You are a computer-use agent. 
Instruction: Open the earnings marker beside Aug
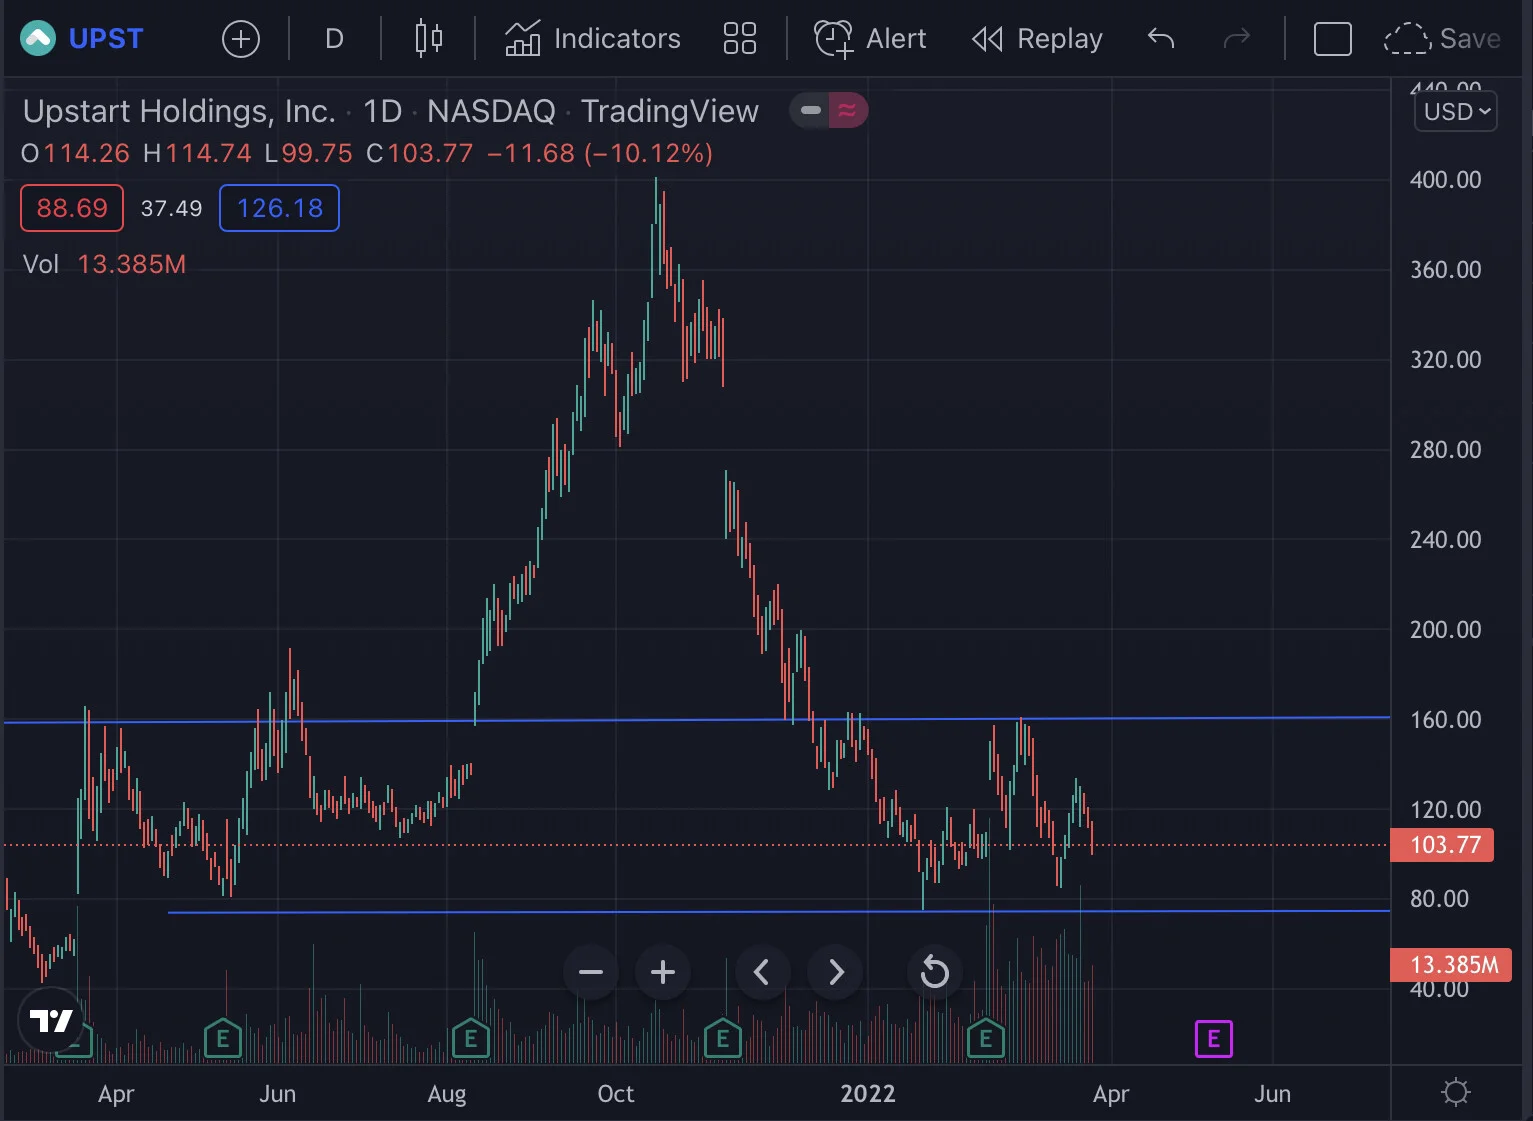click(470, 1039)
